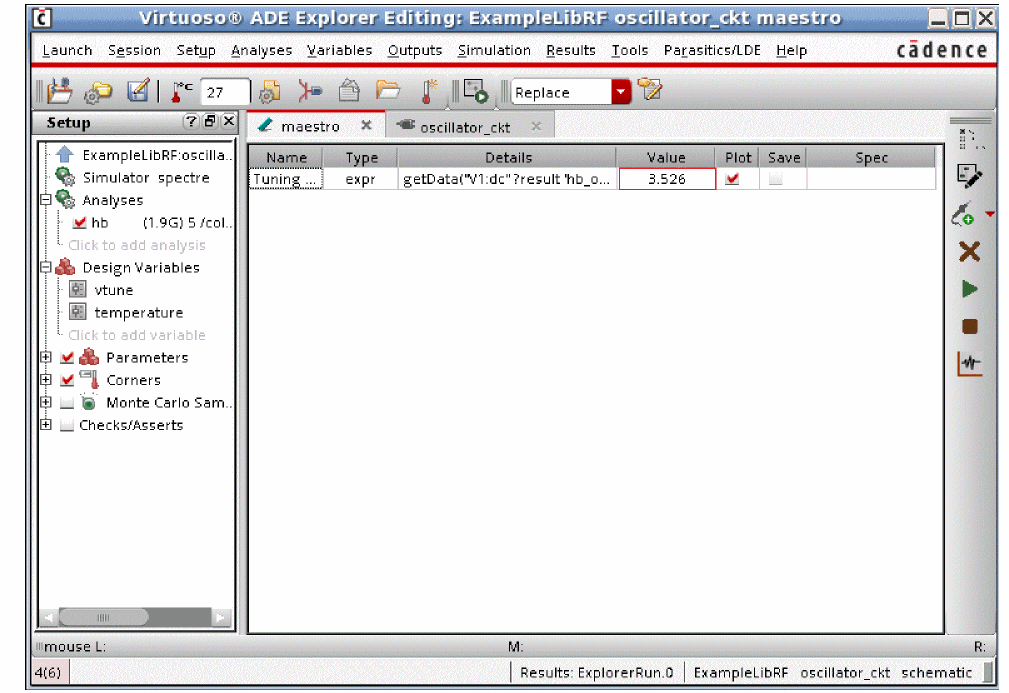This screenshot has width=1009, height=693.
Task: Open the Results menu
Action: pyautogui.click(x=570, y=50)
